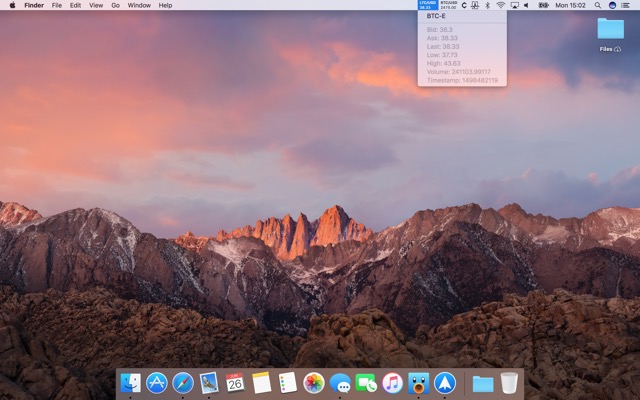This screenshot has width=640, height=400.
Task: Open the BTC/USD ticker menu
Action: 448,5
